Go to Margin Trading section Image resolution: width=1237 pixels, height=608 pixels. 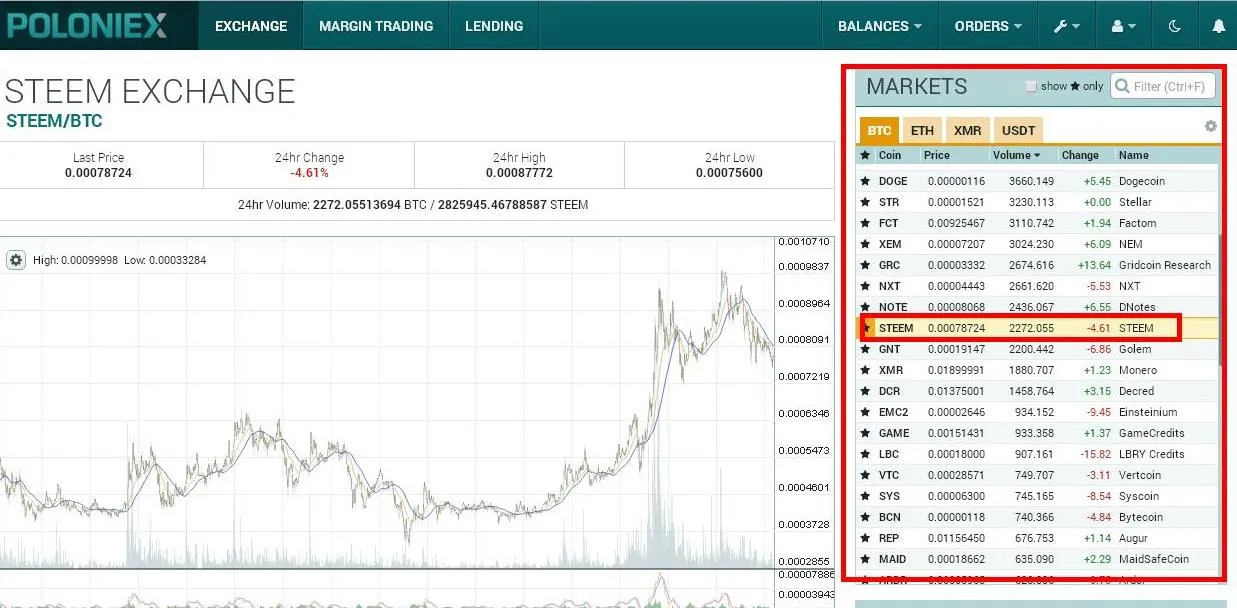pos(376,26)
